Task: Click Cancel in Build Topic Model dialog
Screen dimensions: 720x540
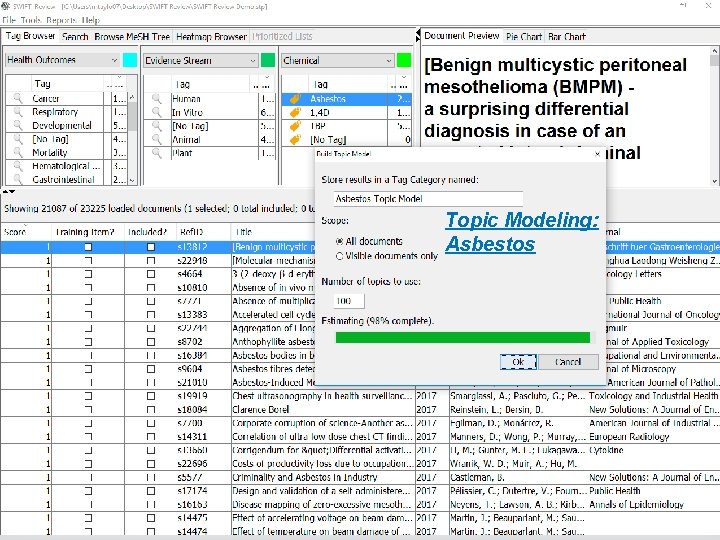Action: [x=568, y=362]
